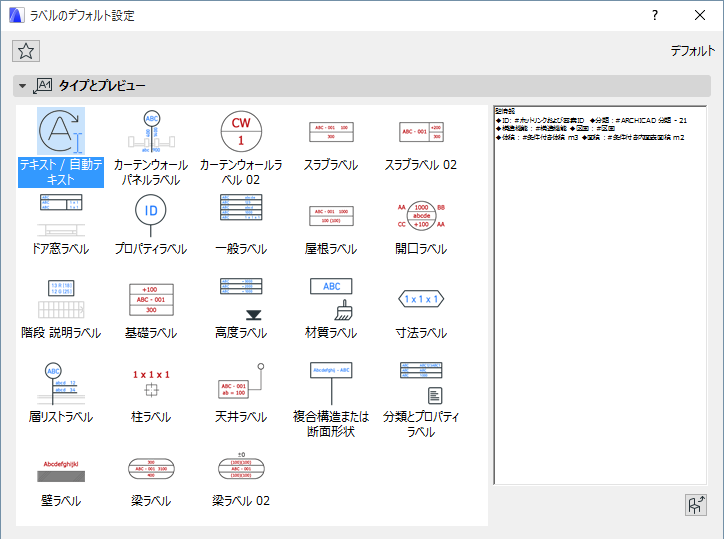Collapse the タイプとプレビュー panel
Viewport: 724px width, 539px height.
[22, 86]
